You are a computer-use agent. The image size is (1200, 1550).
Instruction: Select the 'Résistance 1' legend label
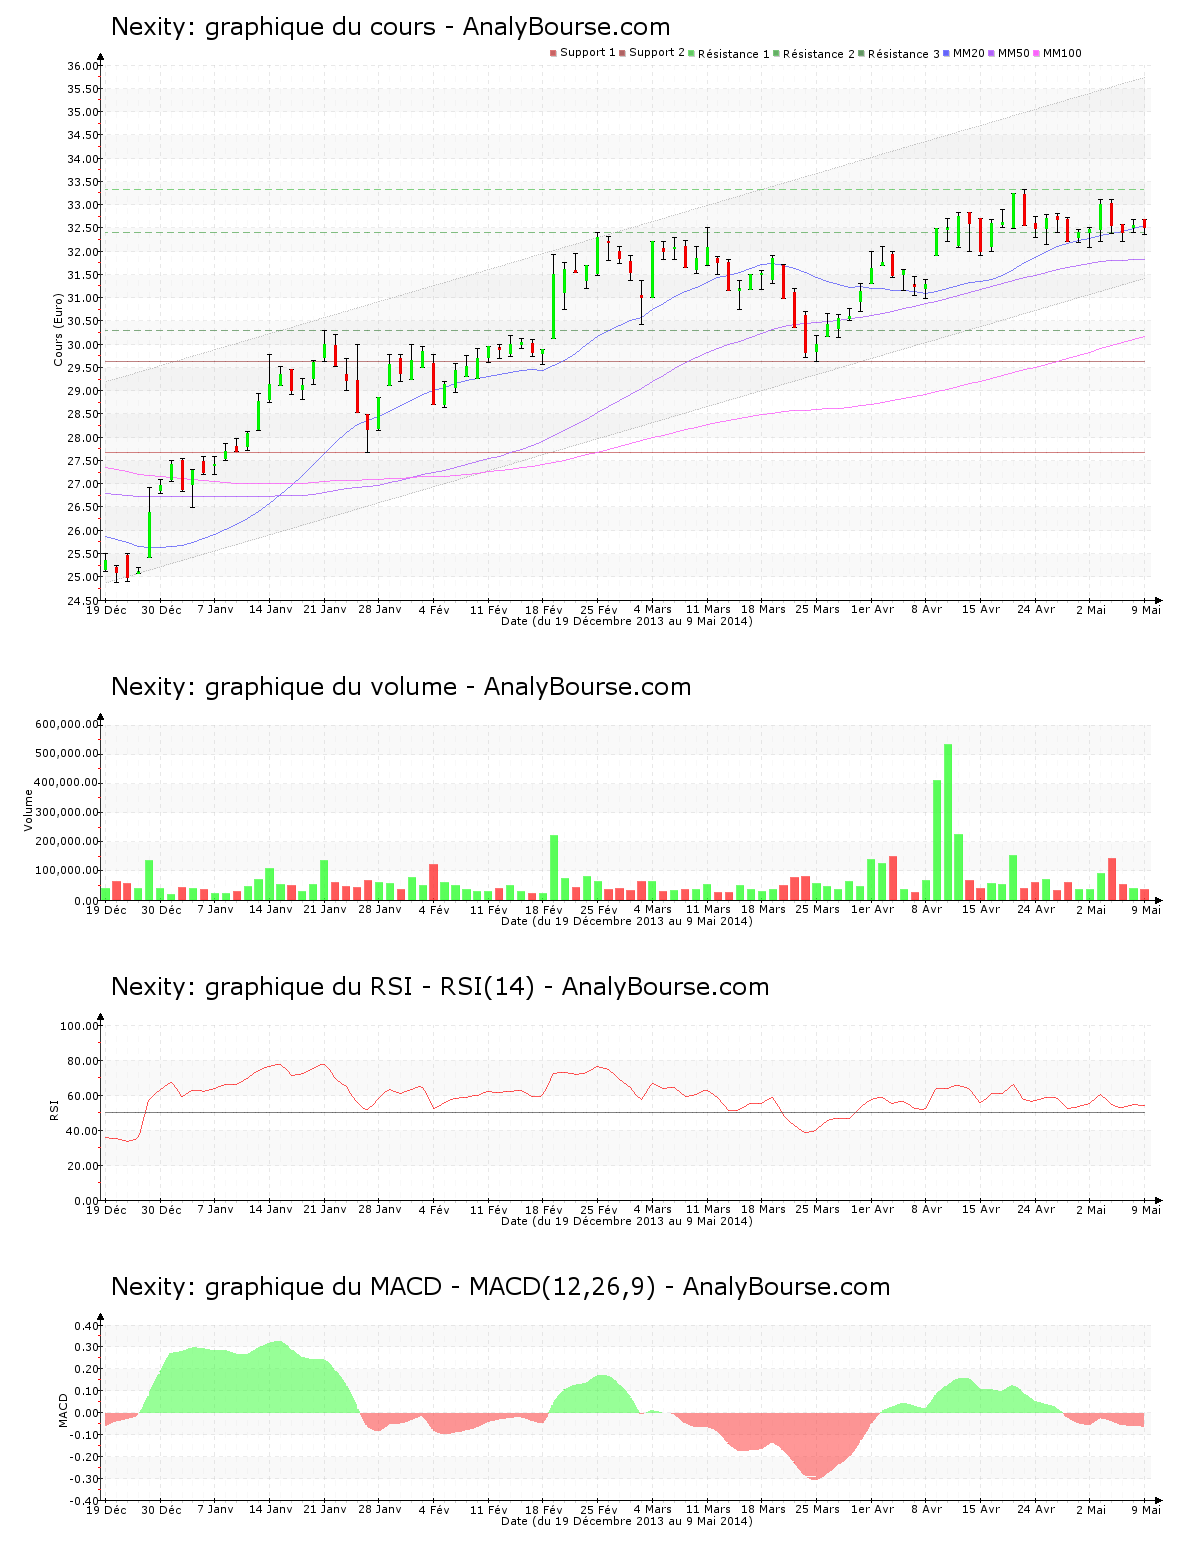click(734, 53)
